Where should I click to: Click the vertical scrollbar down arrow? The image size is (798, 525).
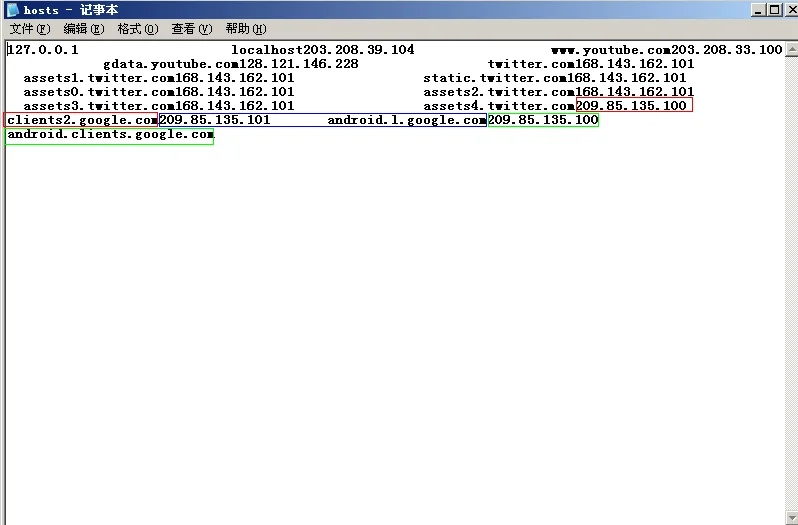coord(792,518)
